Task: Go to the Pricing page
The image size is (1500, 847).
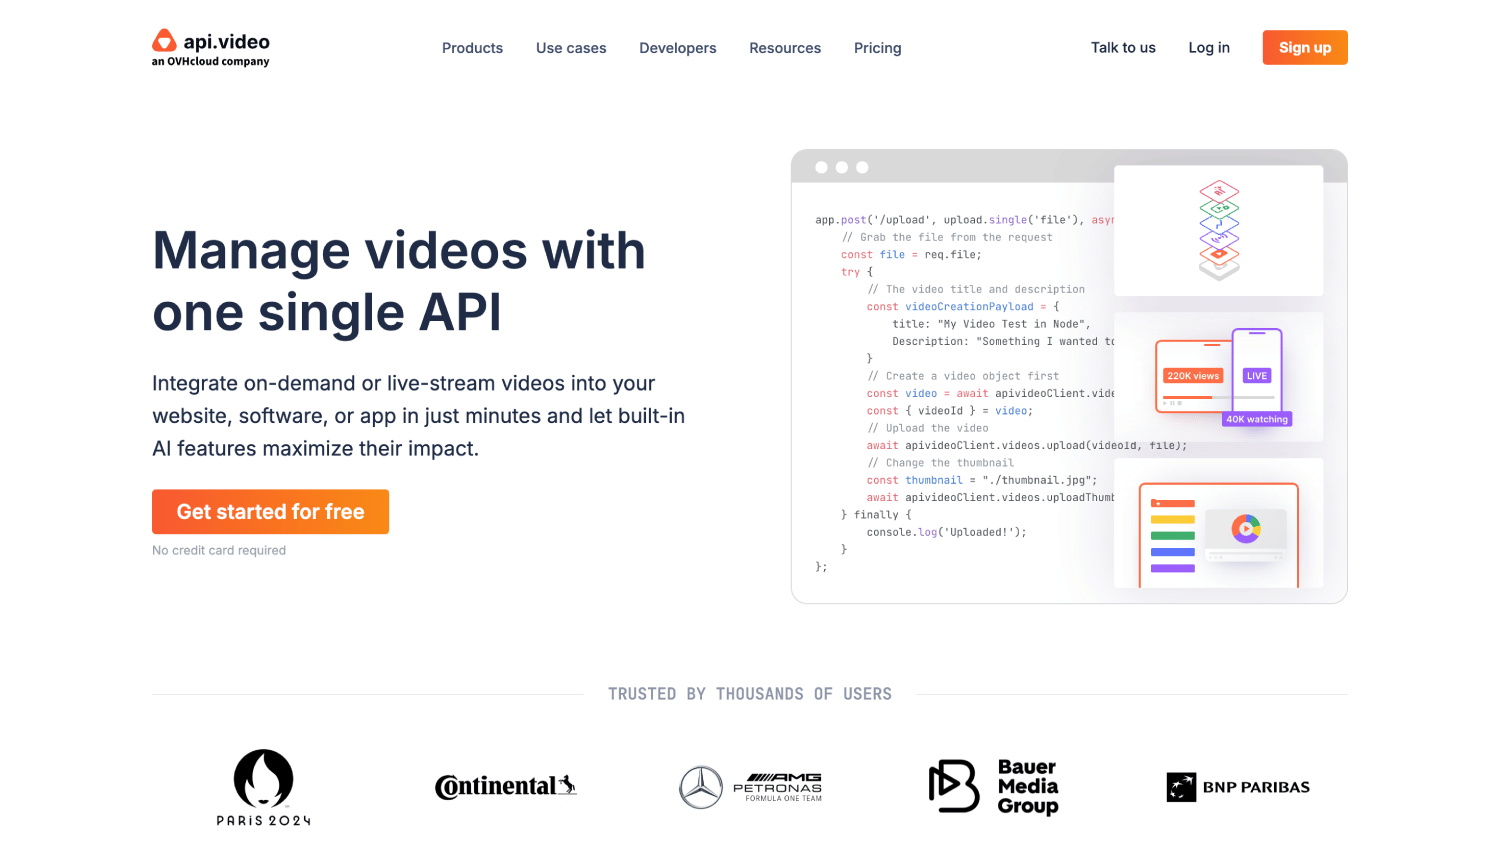Action: 878,48
